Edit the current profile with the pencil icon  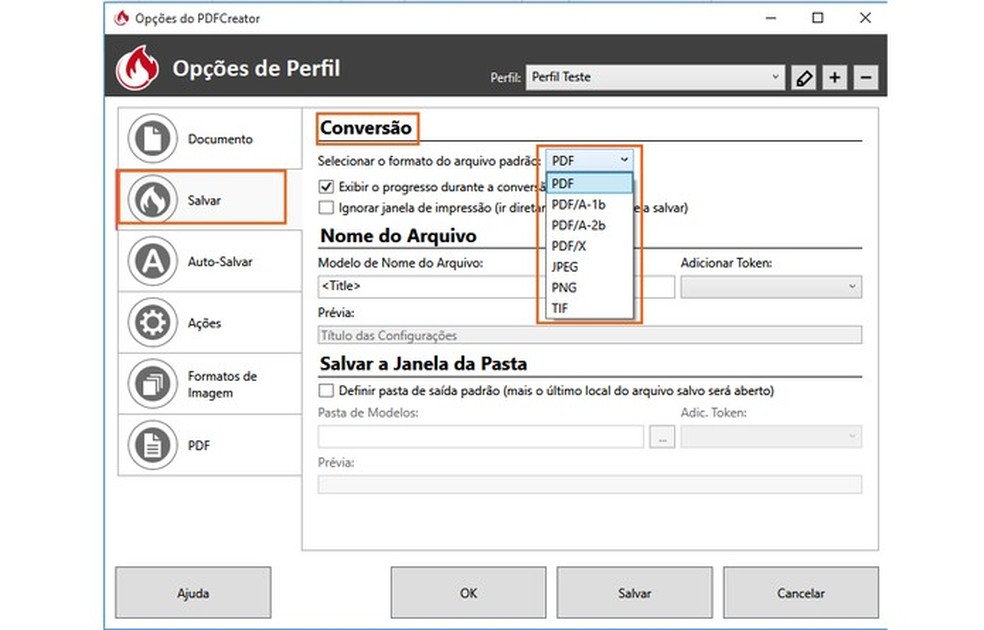pos(804,77)
